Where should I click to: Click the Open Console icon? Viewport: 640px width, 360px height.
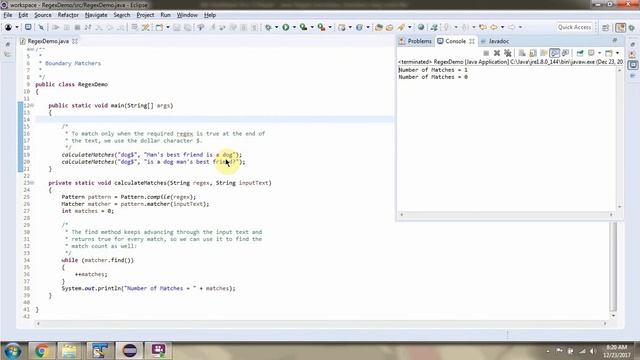tap(609, 53)
